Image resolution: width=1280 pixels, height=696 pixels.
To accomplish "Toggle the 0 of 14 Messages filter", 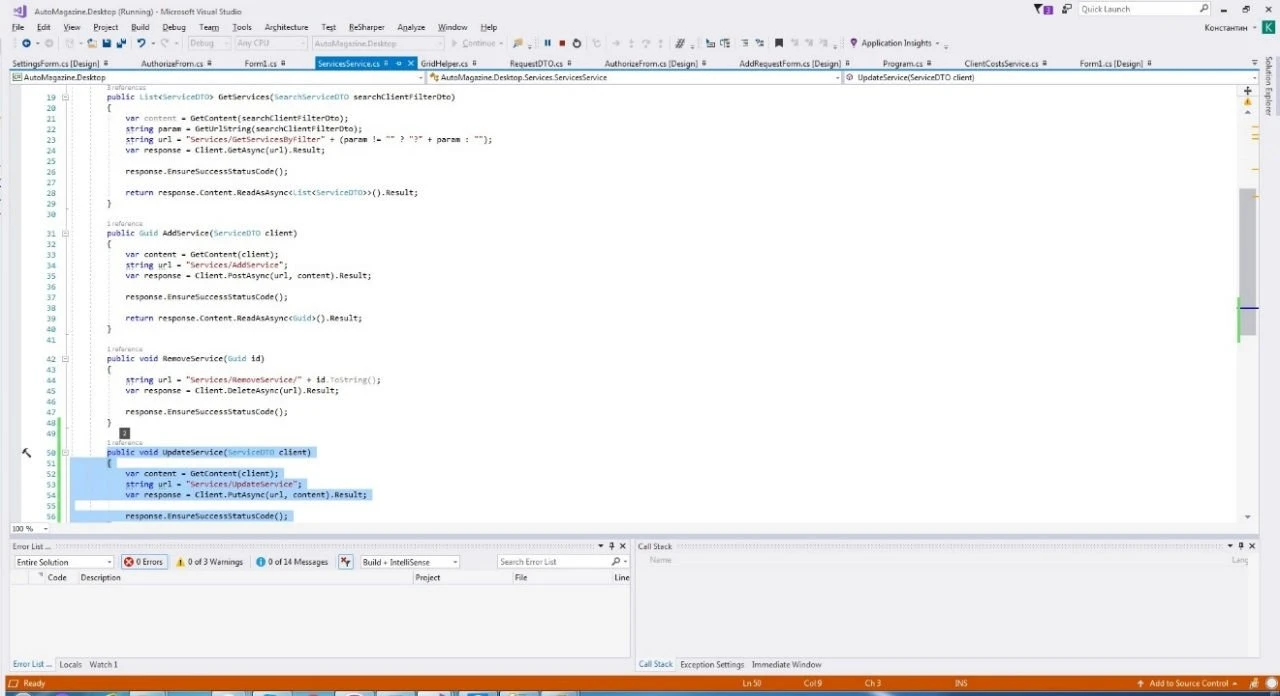I will tap(291, 562).
